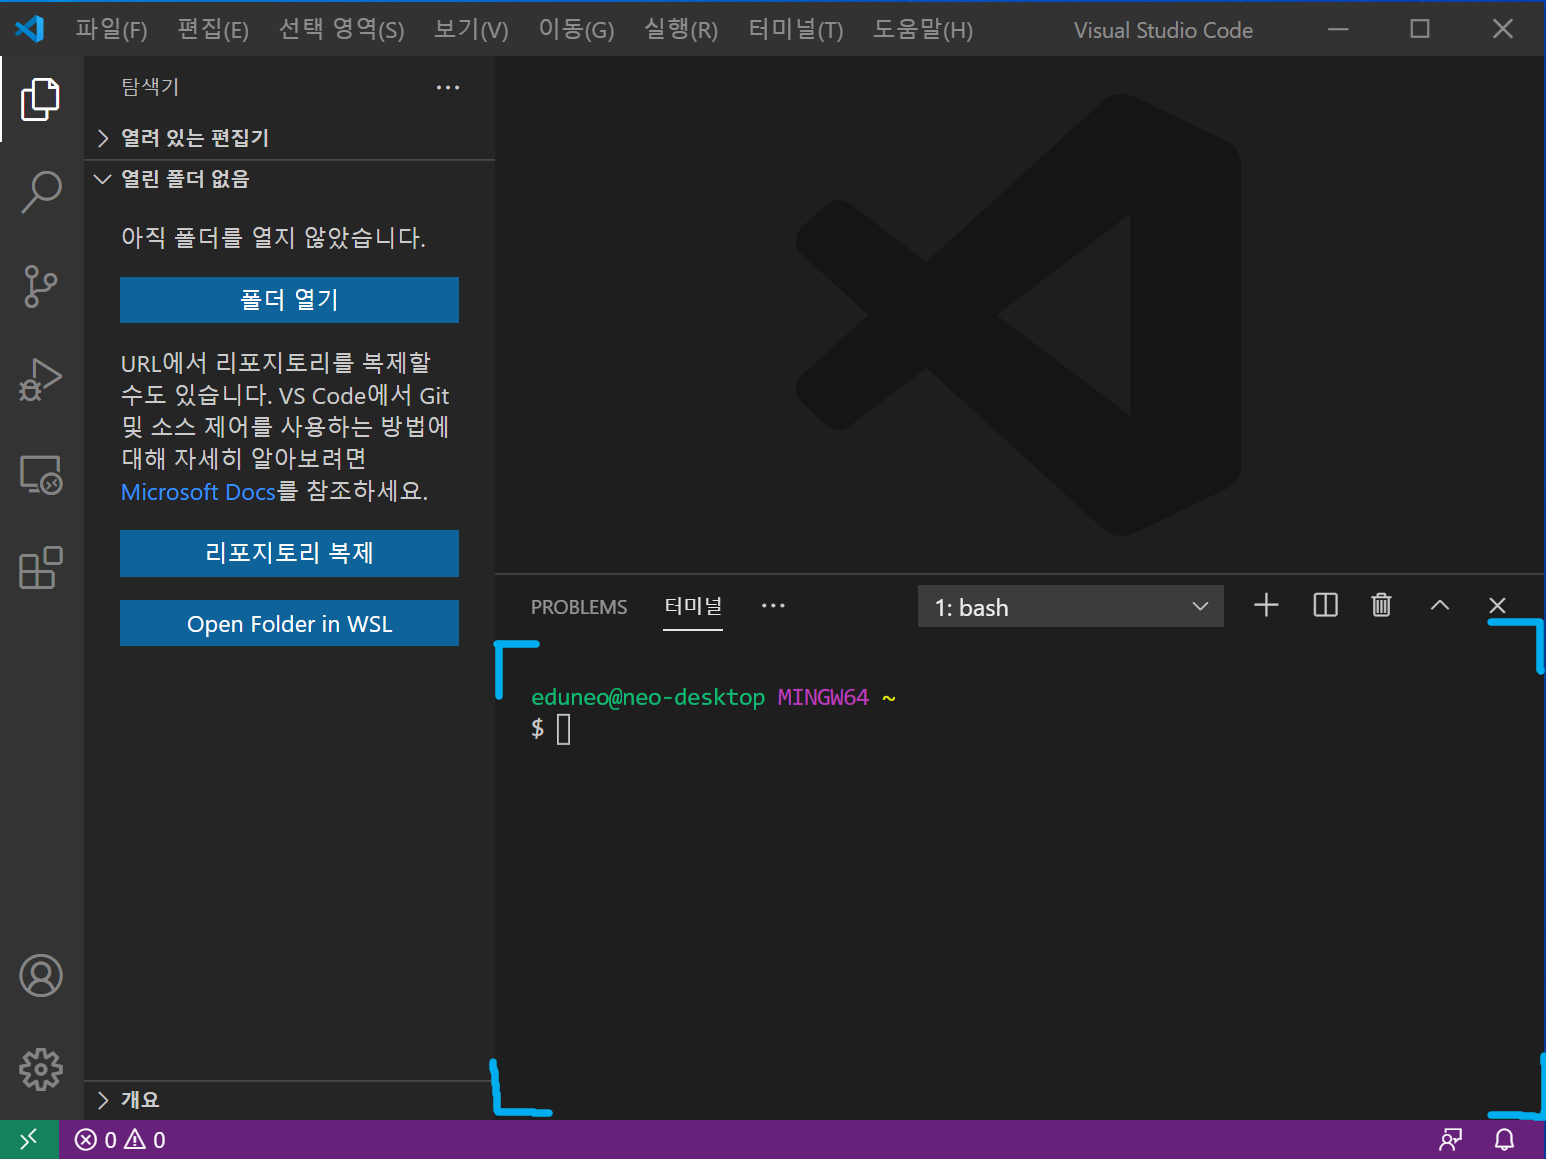The width and height of the screenshot is (1546, 1159).
Task: Open notifications bell in status bar
Action: tap(1504, 1140)
